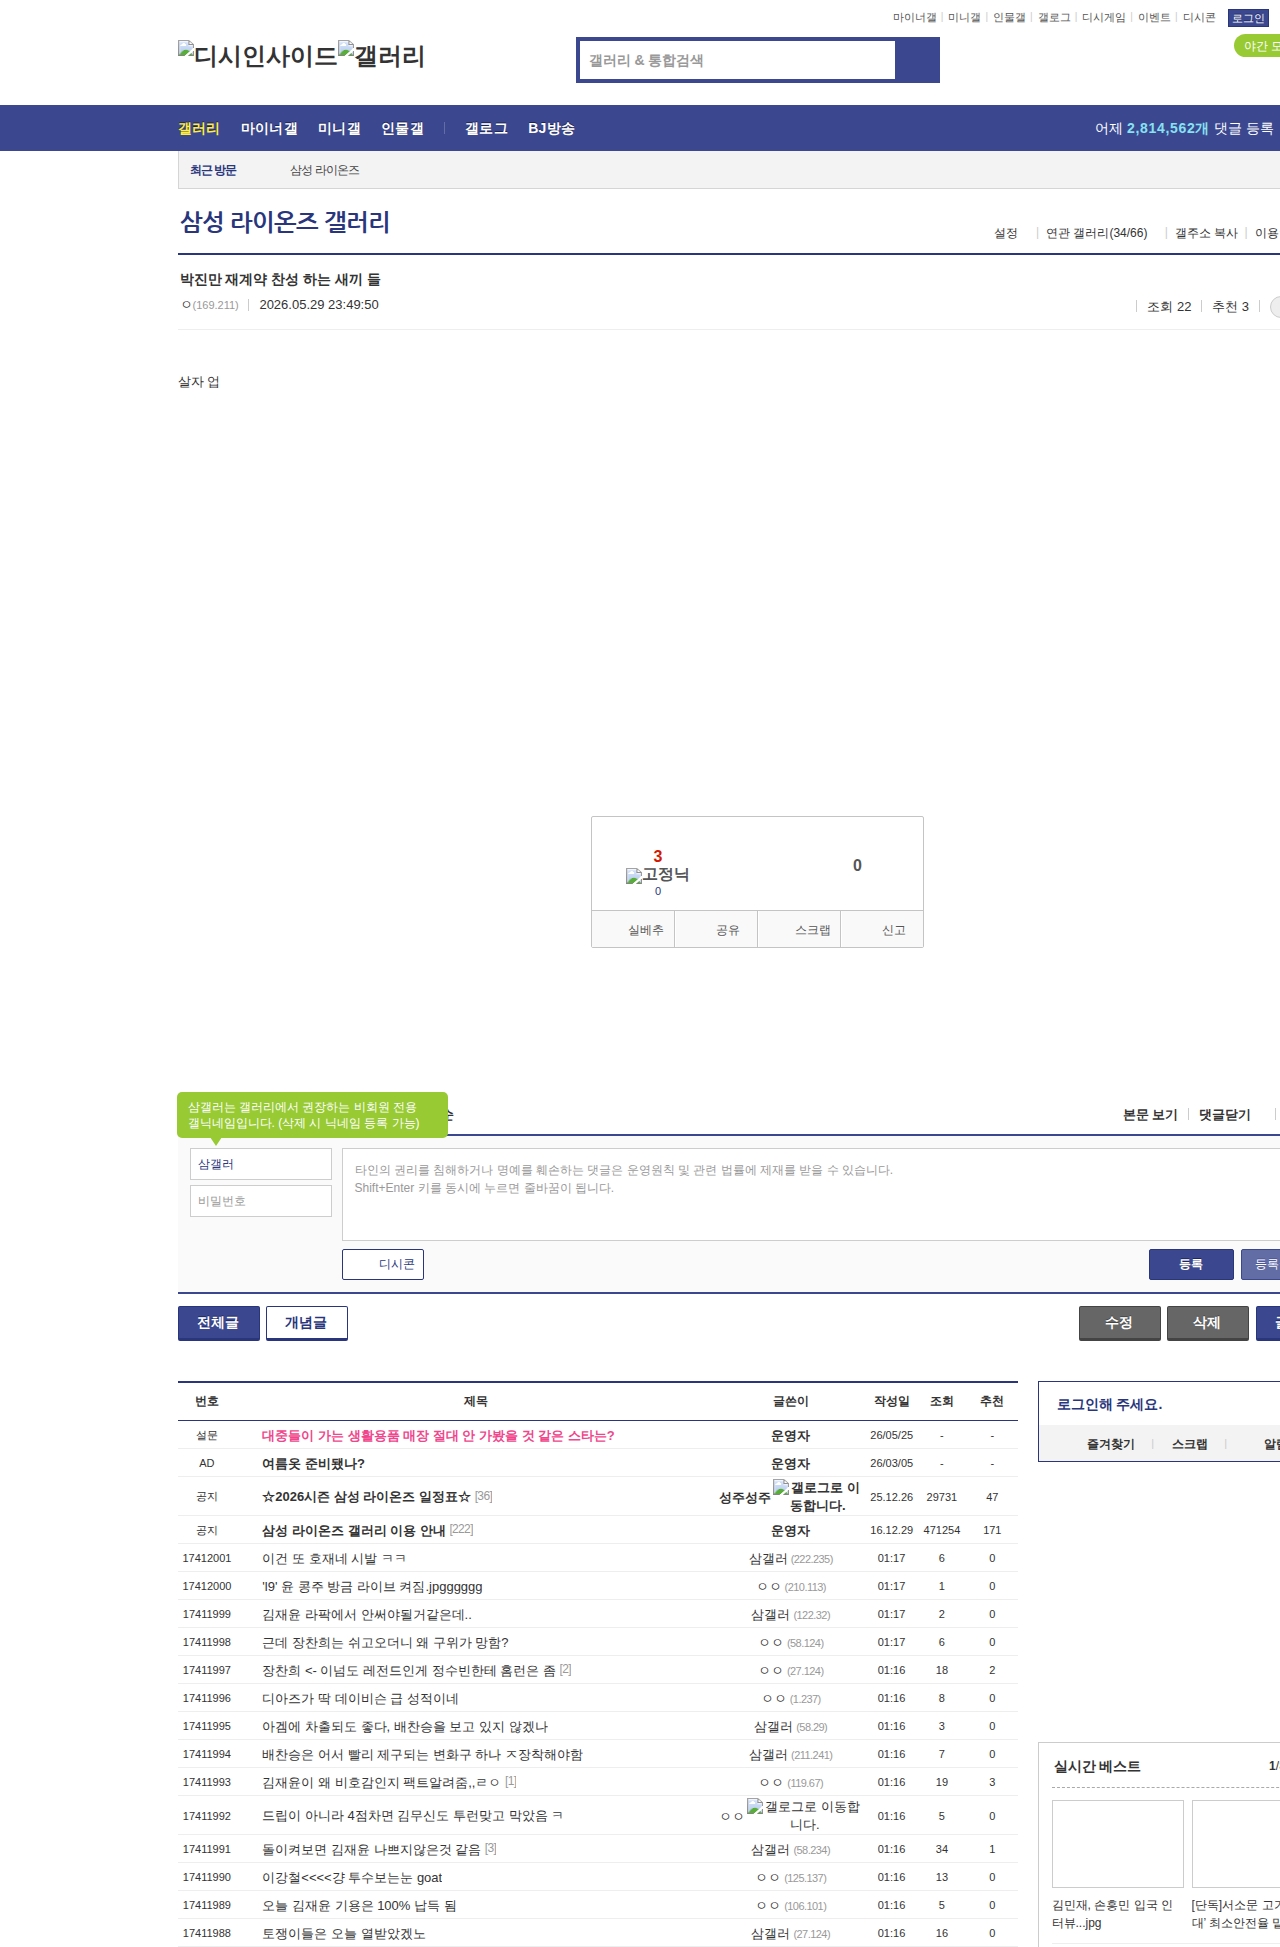This screenshot has width=1280, height=1947.
Task: Open post 이강철<<<<걍 투수보는눈 goat
Action: pyautogui.click(x=352, y=1878)
